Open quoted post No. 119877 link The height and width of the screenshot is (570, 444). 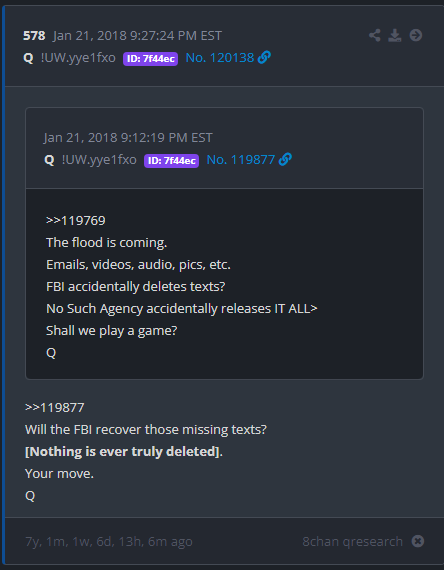tap(241, 159)
